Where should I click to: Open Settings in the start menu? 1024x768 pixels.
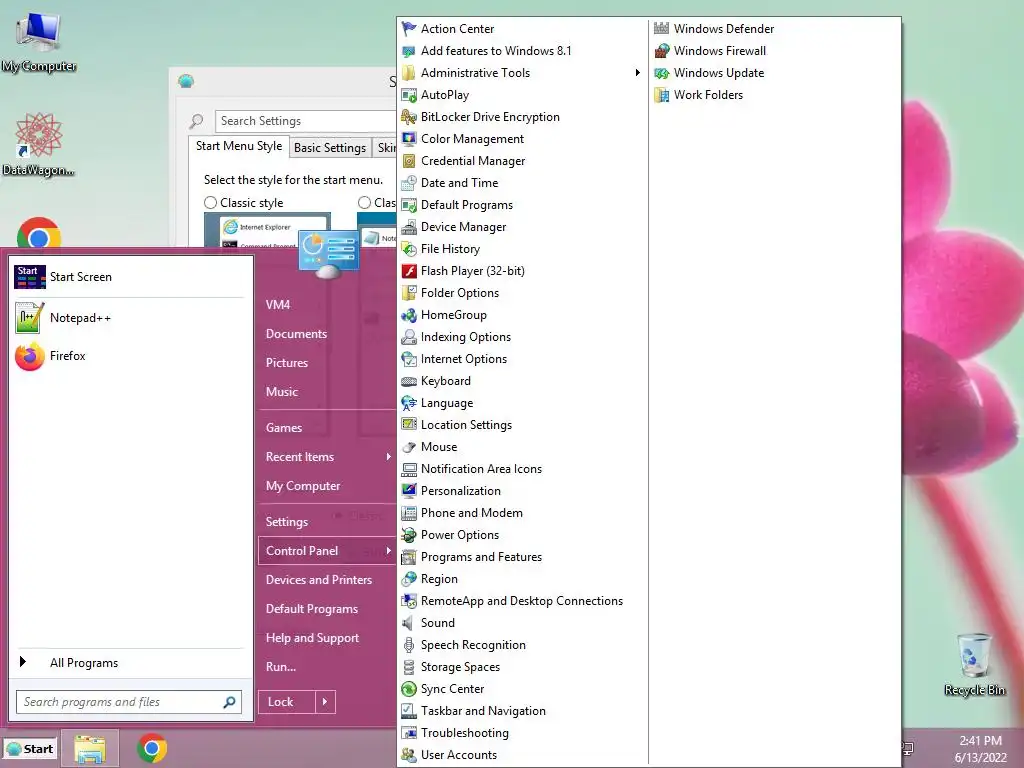(x=287, y=522)
